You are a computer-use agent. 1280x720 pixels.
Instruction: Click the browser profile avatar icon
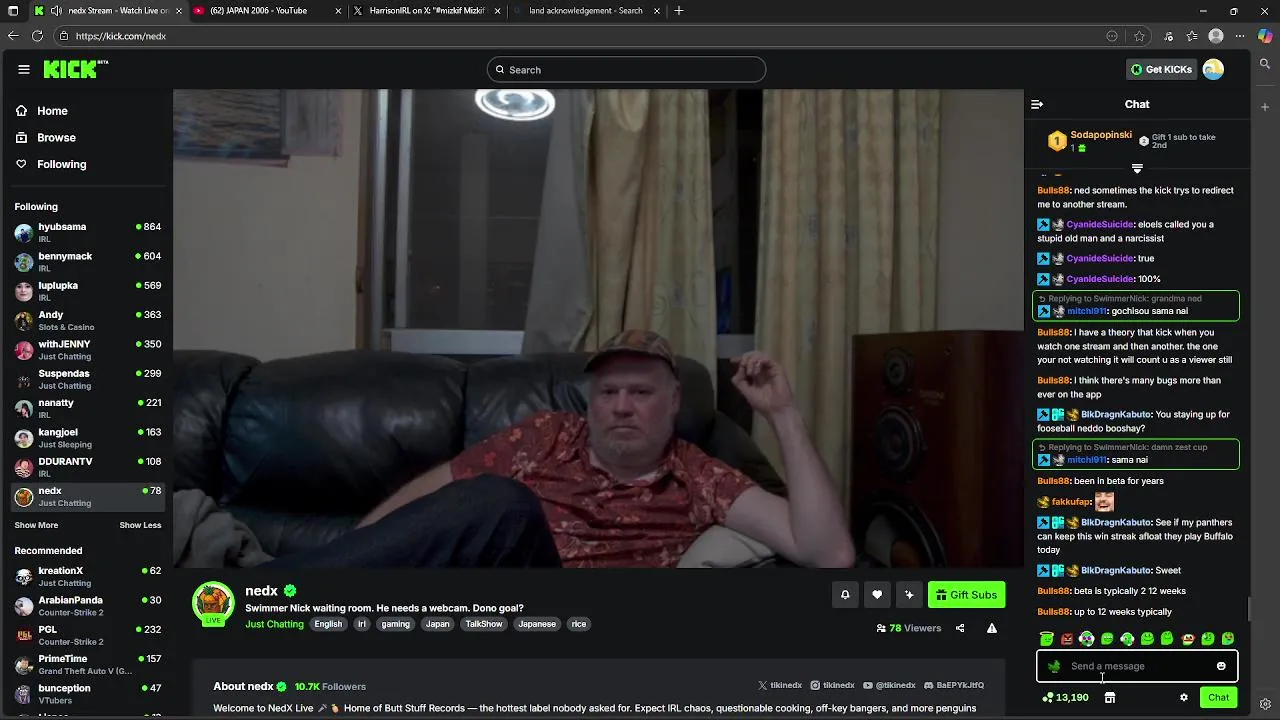tap(1216, 36)
